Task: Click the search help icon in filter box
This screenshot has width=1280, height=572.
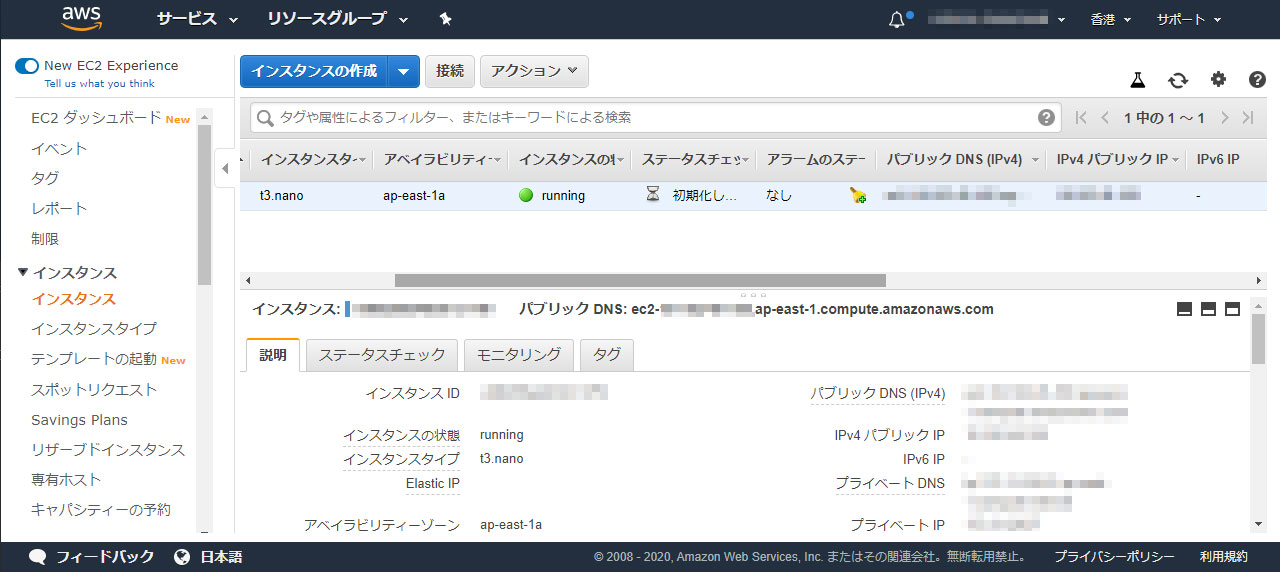Action: click(x=1046, y=117)
